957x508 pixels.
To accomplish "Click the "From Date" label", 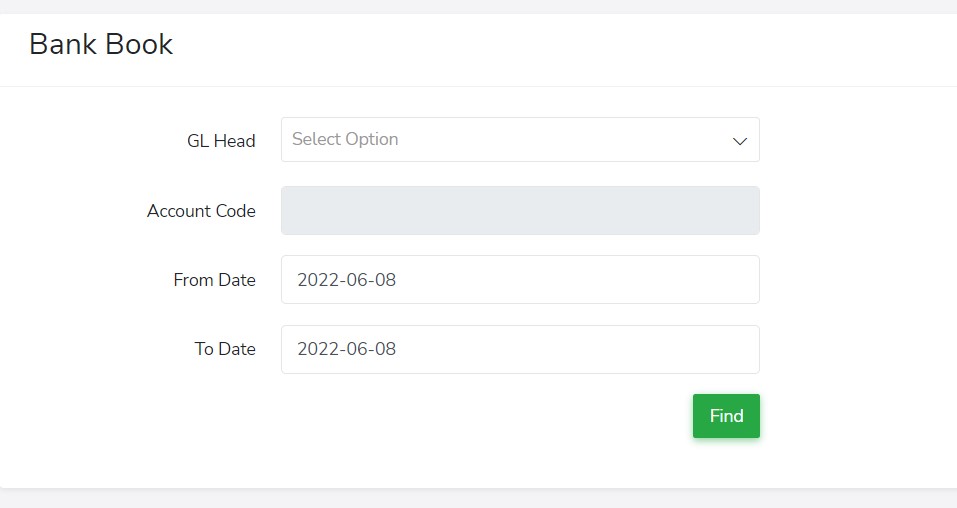I will (214, 280).
